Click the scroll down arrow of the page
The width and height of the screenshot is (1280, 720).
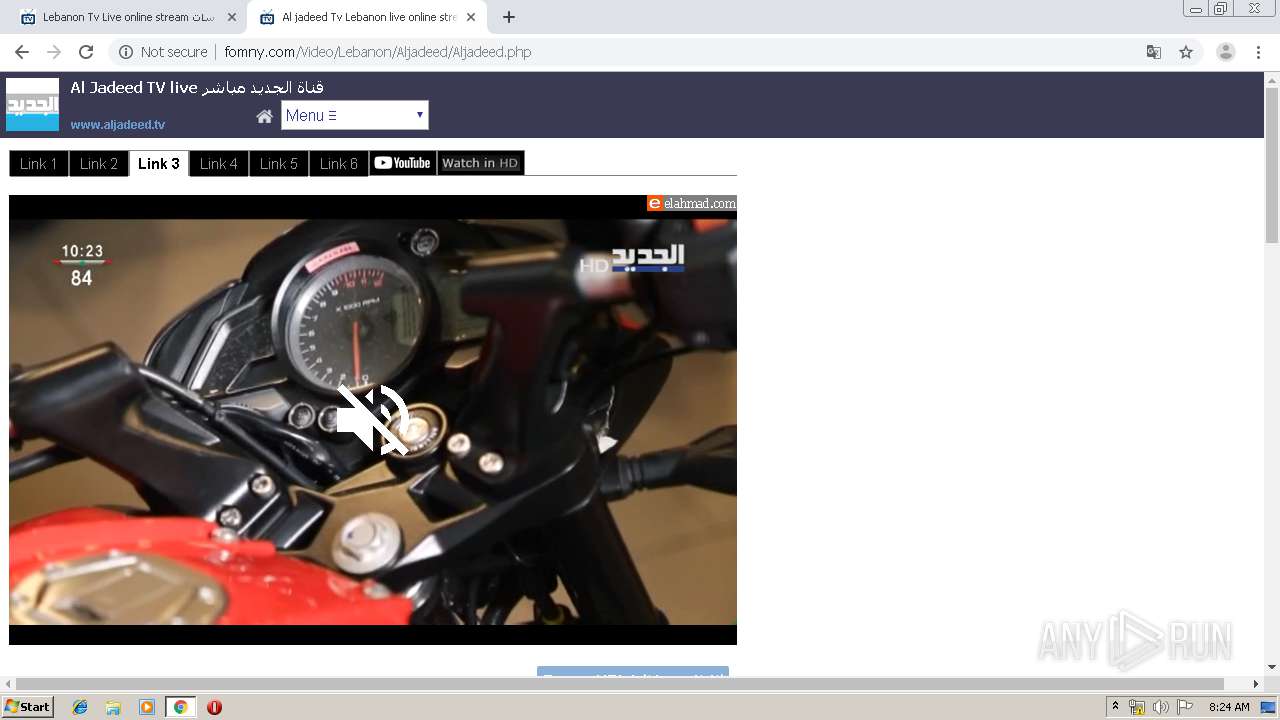coord(1272,667)
